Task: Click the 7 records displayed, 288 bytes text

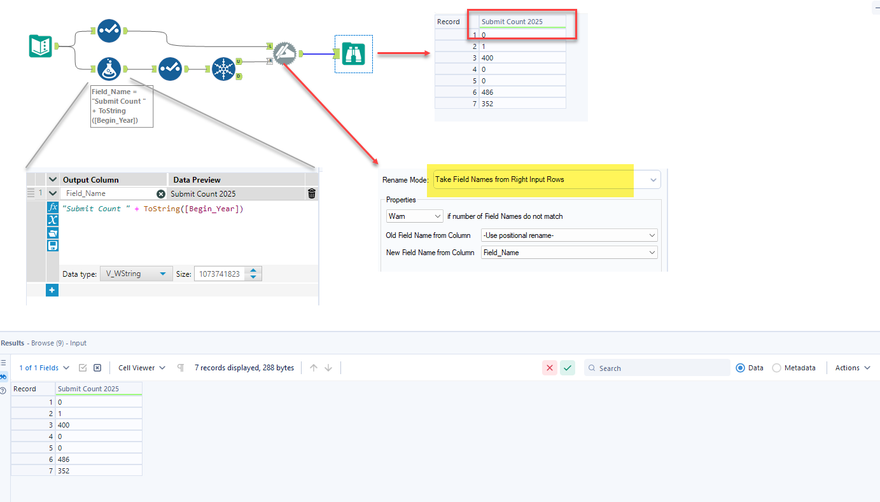Action: click(244, 368)
